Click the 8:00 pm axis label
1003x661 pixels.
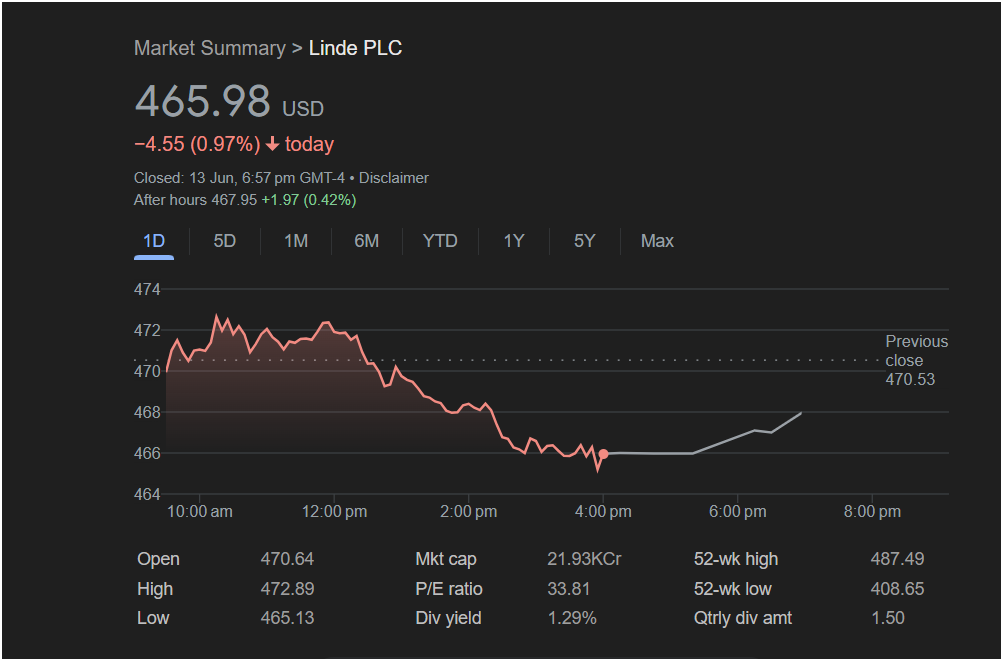pyautogui.click(x=873, y=512)
